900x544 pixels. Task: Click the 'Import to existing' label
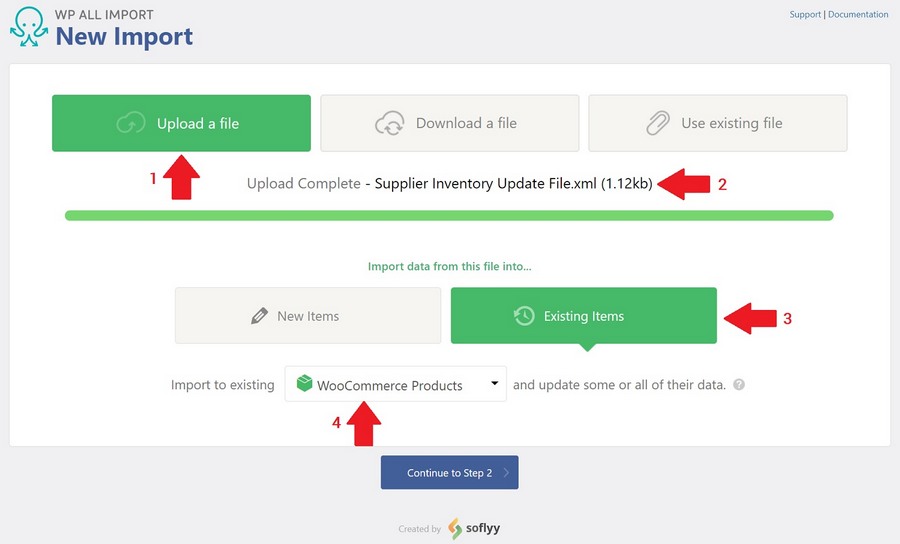point(223,384)
